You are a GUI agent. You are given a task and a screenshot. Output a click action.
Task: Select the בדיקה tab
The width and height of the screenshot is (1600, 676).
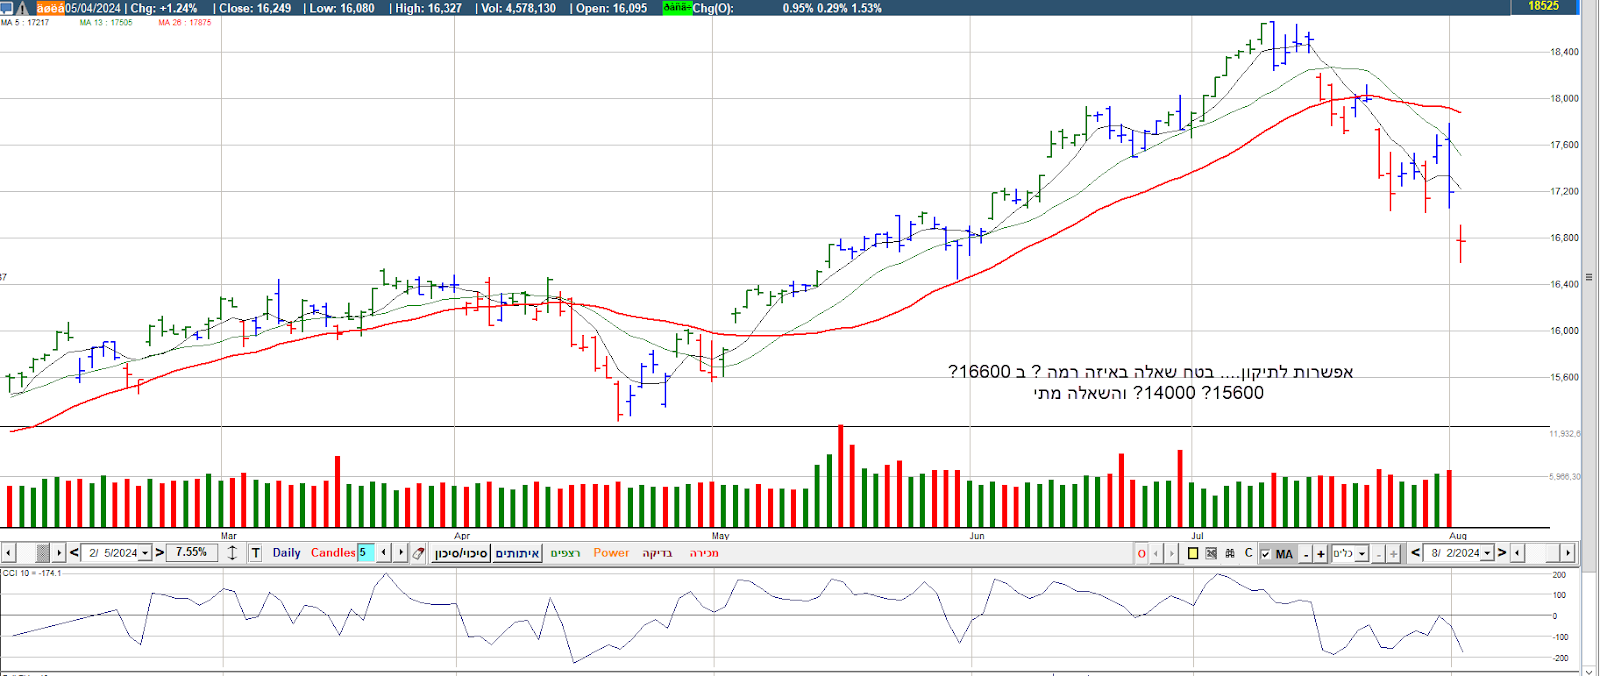(x=657, y=553)
